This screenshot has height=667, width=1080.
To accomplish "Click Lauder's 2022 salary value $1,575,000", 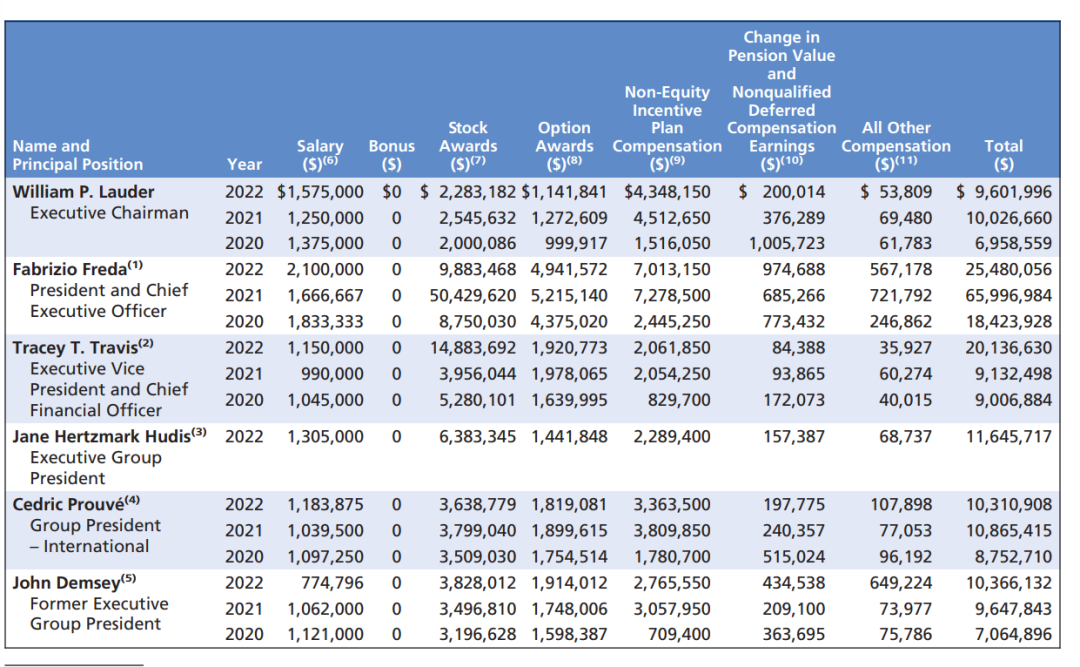I will tap(319, 191).
